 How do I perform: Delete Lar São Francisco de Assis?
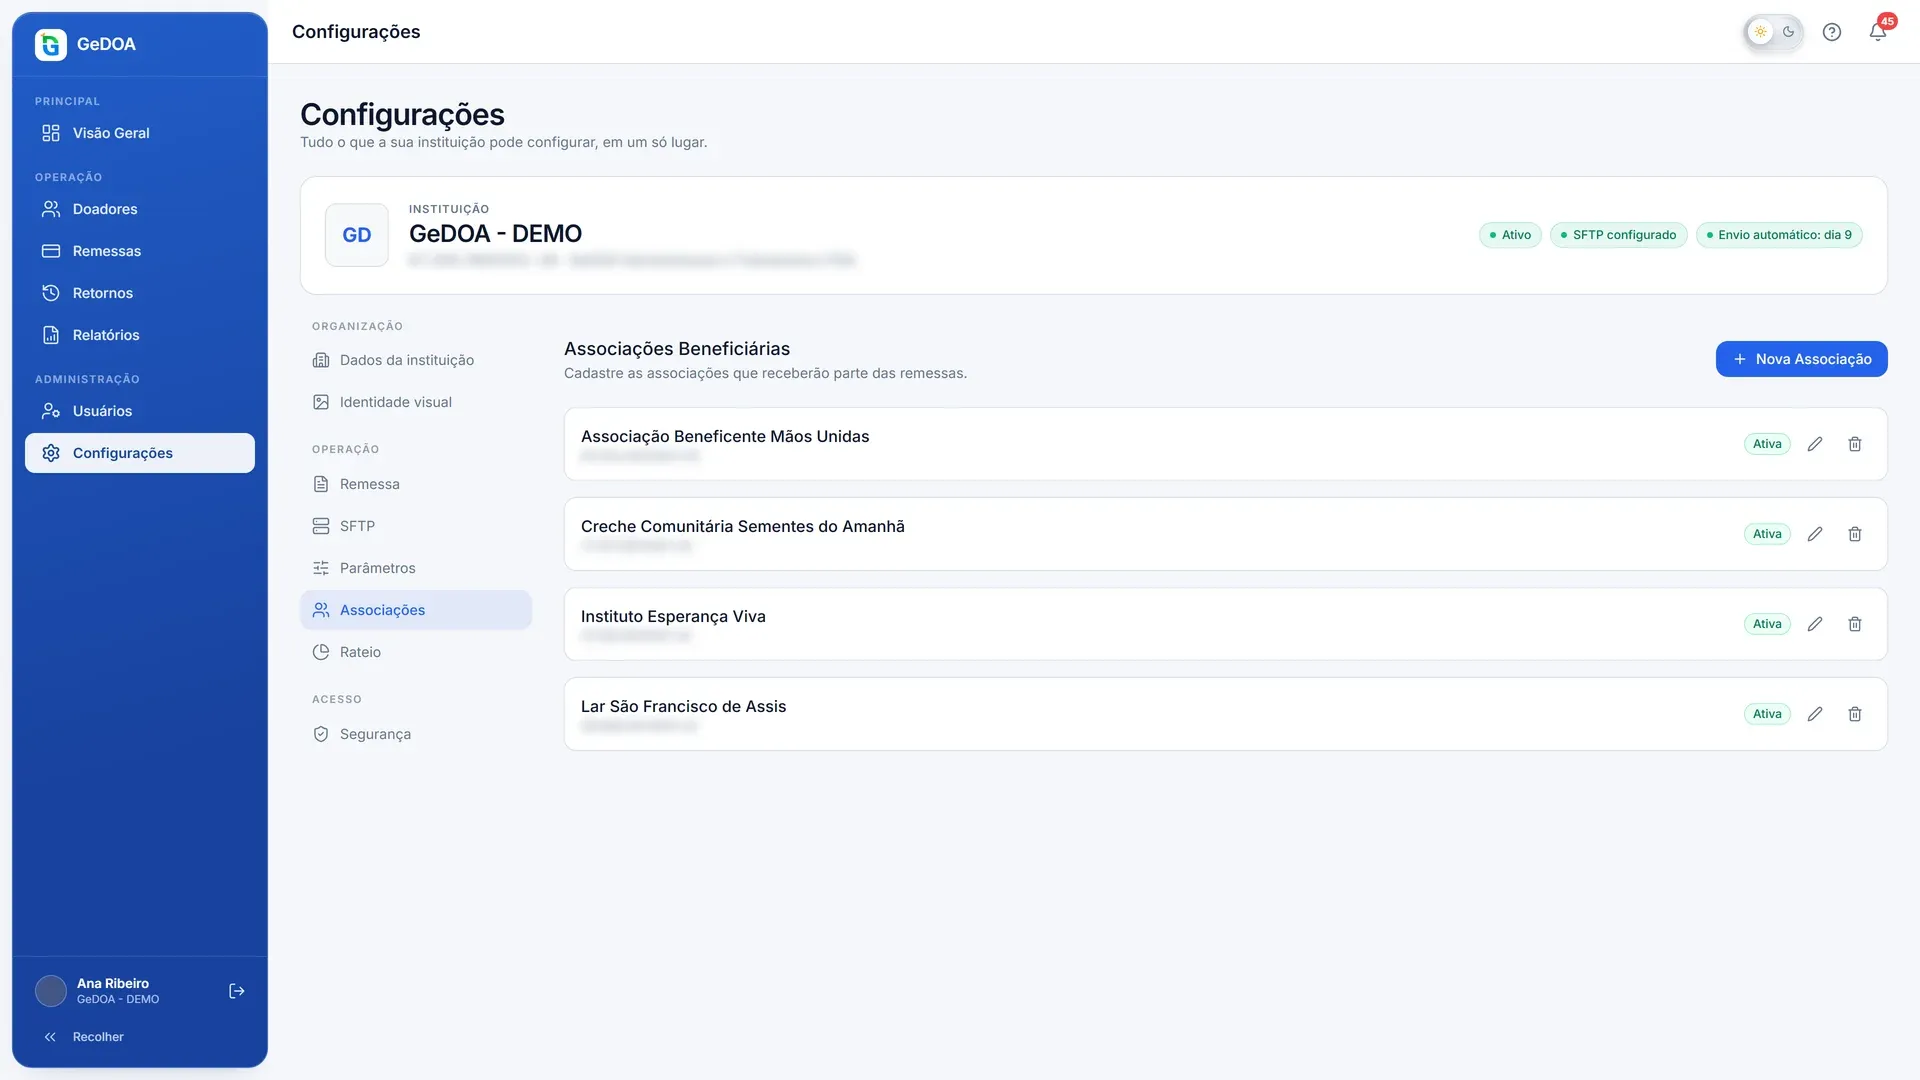pyautogui.click(x=1855, y=714)
